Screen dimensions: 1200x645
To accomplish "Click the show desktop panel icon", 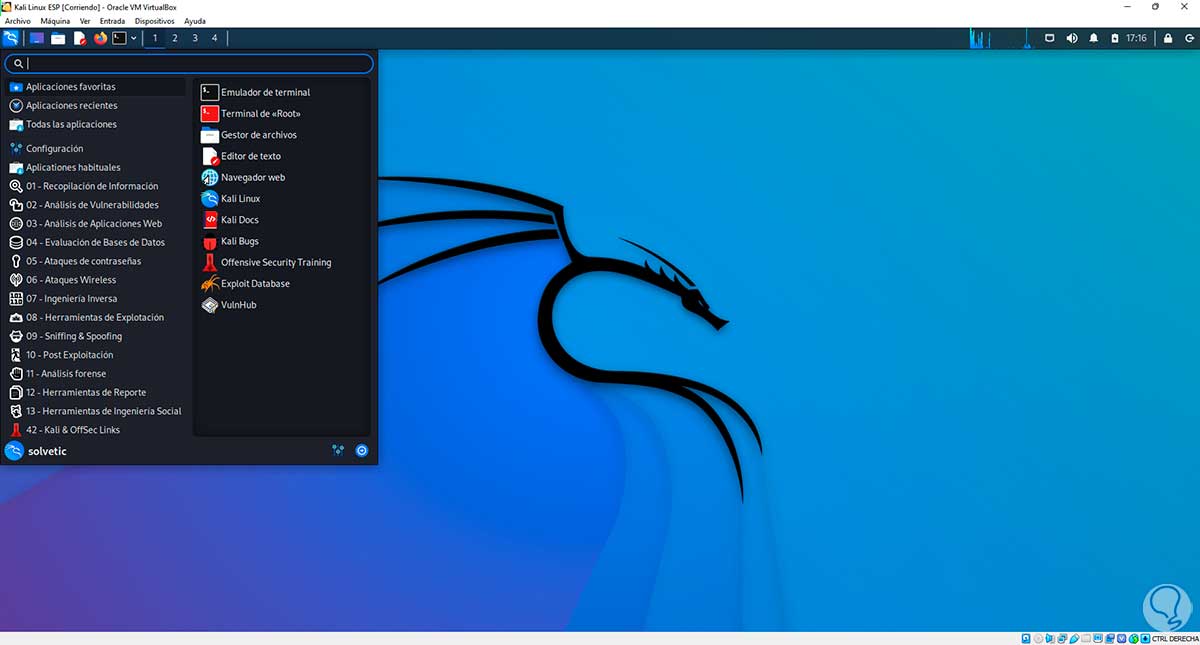I will (37, 38).
